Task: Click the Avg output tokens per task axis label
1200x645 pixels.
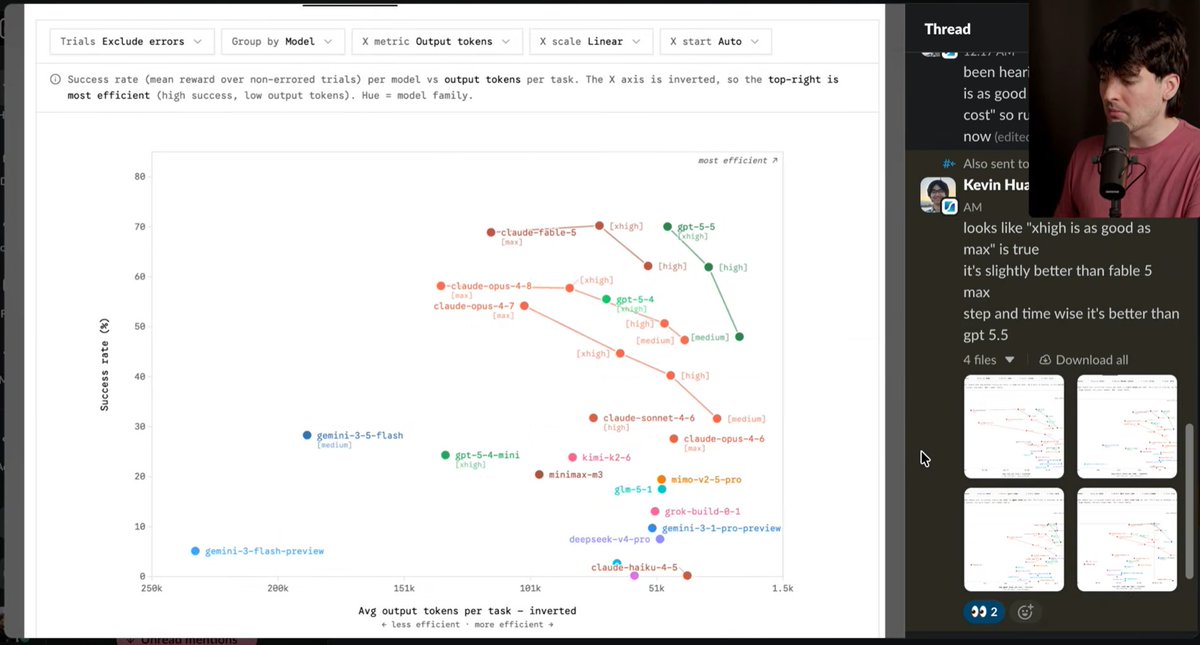Action: click(467, 610)
